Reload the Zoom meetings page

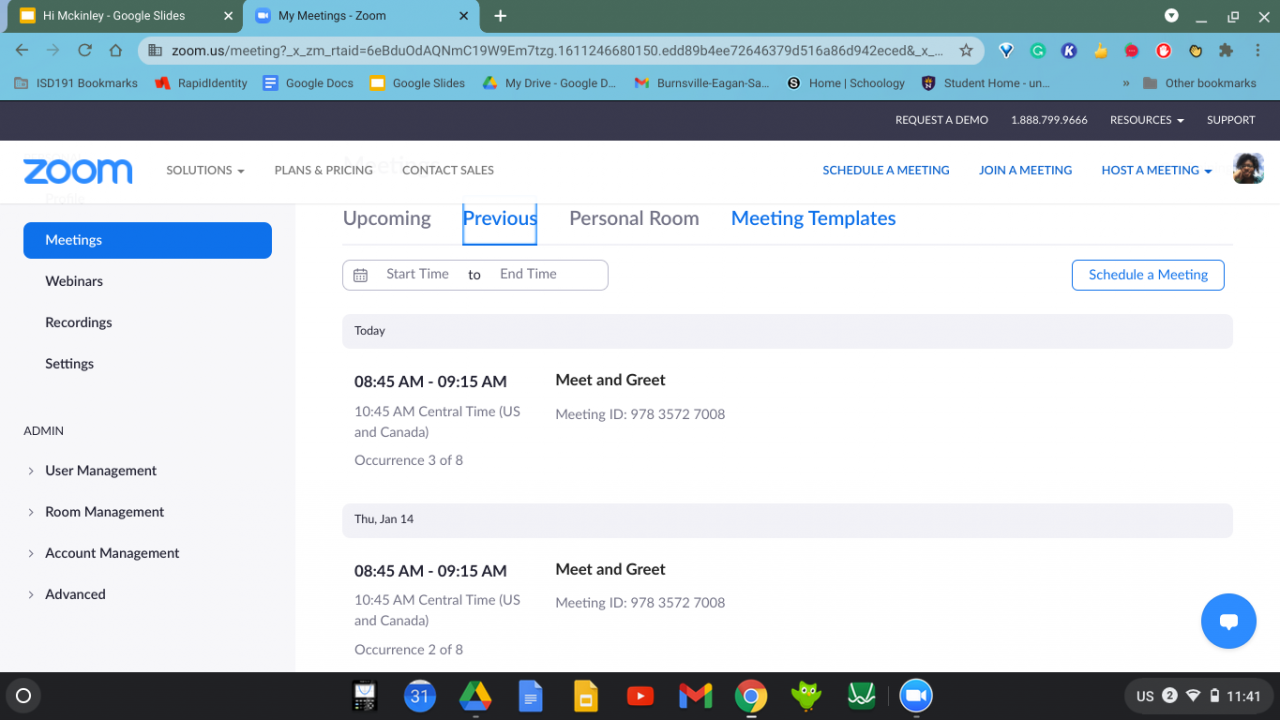(85, 50)
